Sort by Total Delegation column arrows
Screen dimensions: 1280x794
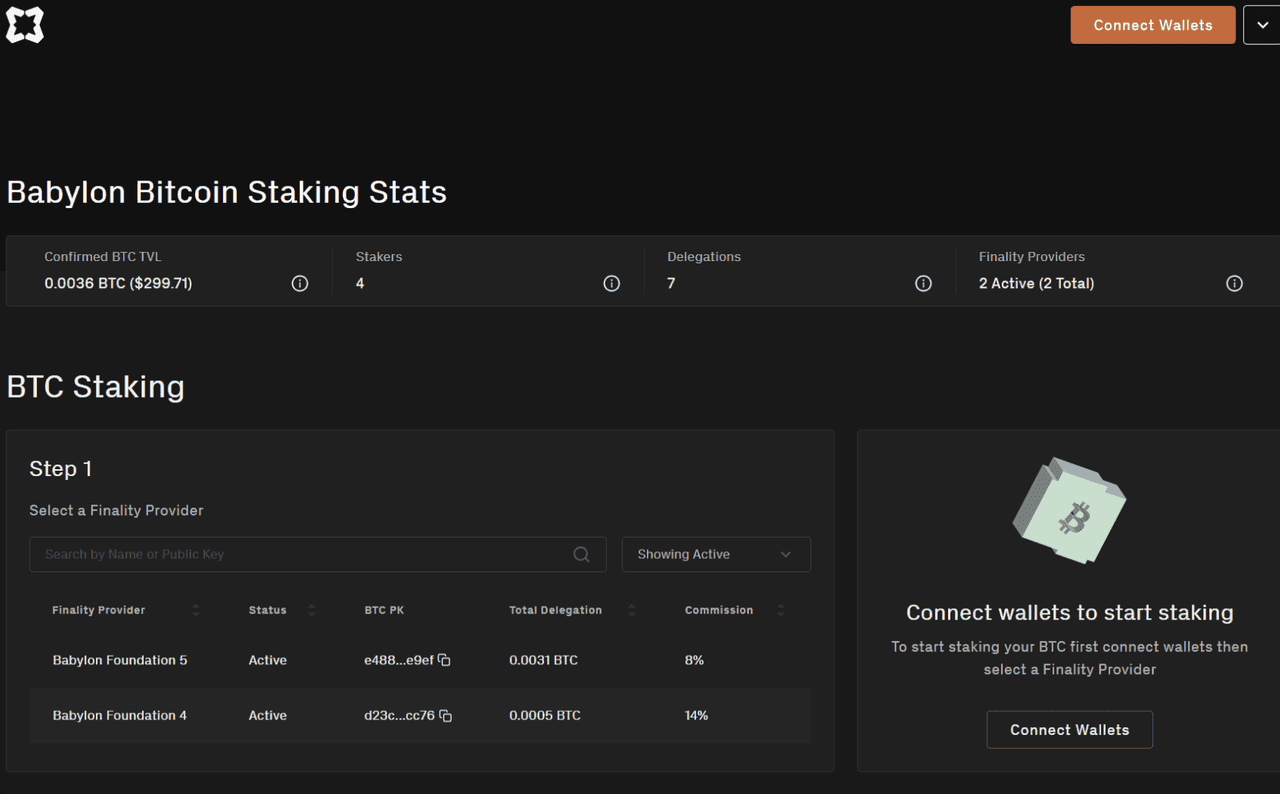(632, 610)
